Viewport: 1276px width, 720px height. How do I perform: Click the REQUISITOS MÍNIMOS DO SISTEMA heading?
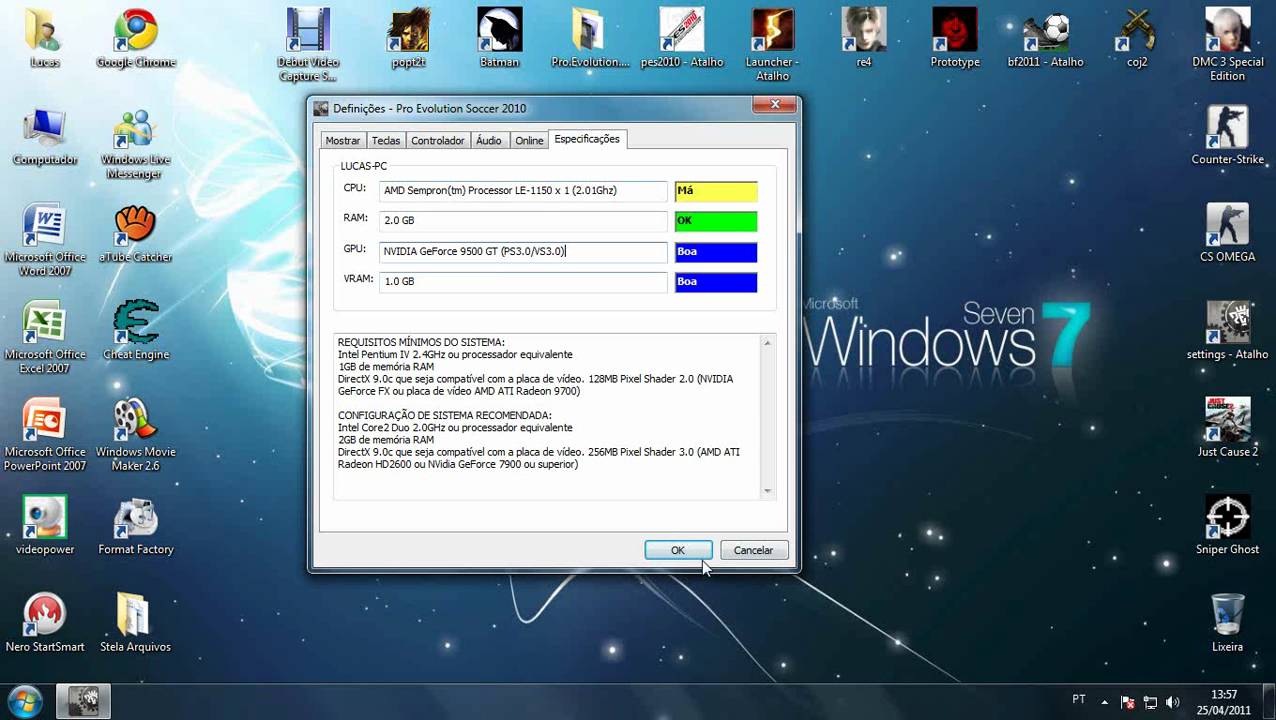(x=421, y=342)
